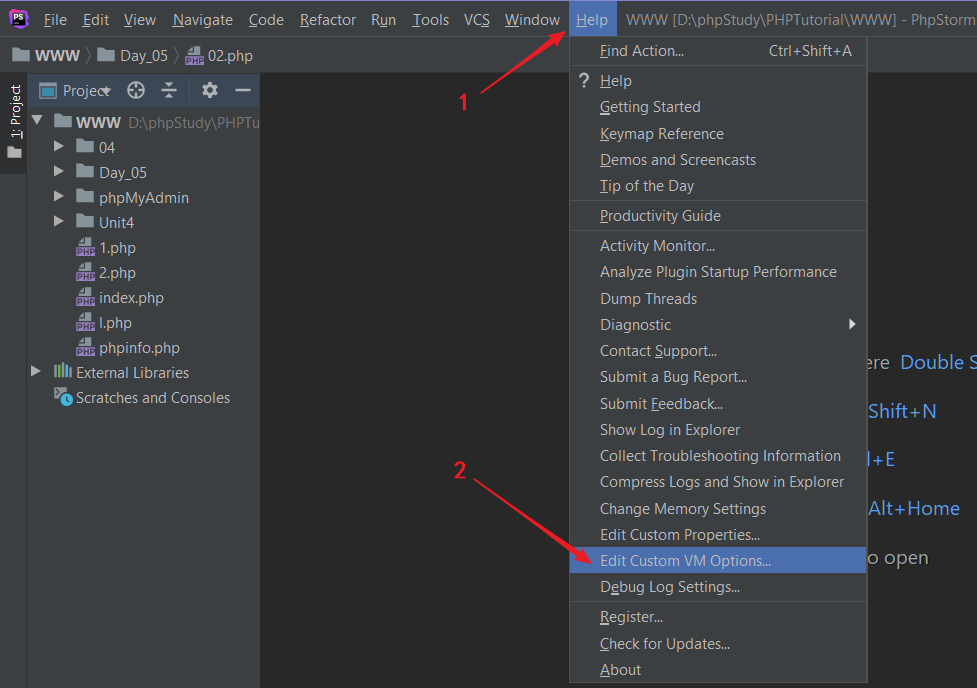
Task: Choose Analyze Plugin Startup Performance
Action: coord(718,272)
